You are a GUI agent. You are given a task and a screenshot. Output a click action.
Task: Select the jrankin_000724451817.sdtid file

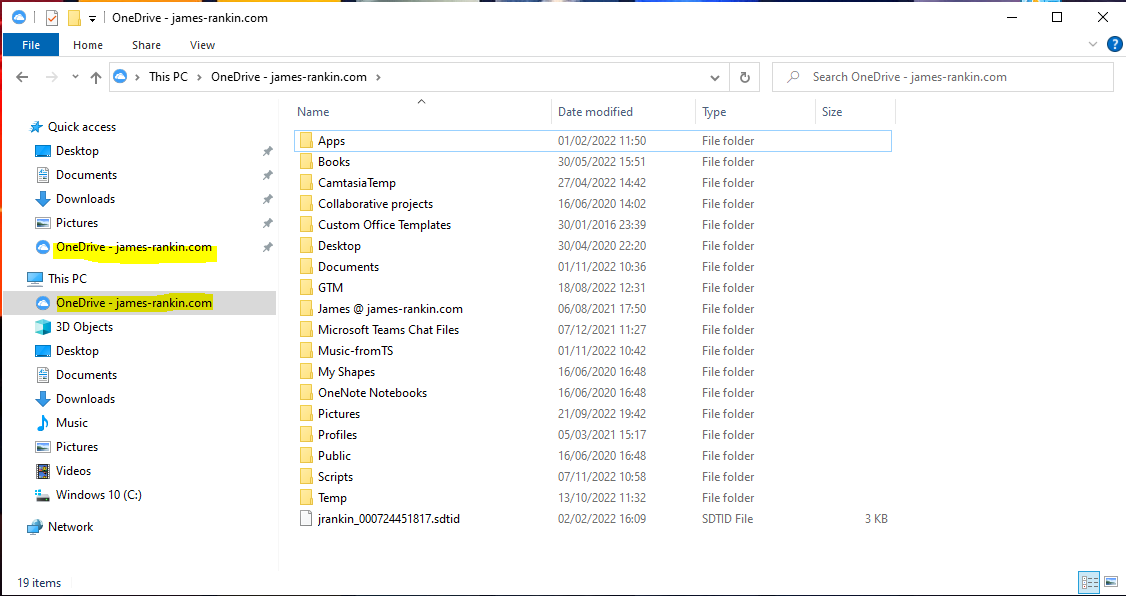pos(388,519)
